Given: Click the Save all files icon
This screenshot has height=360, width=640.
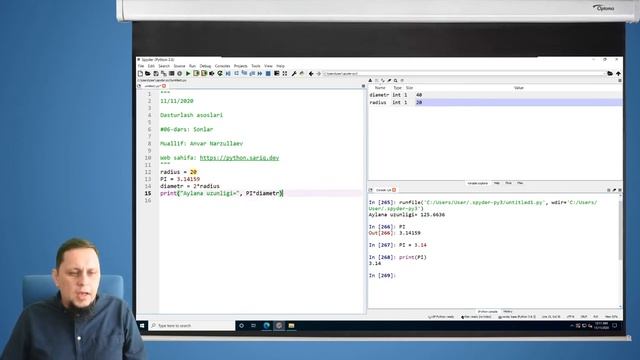Looking at the screenshot, I should coord(164,73).
